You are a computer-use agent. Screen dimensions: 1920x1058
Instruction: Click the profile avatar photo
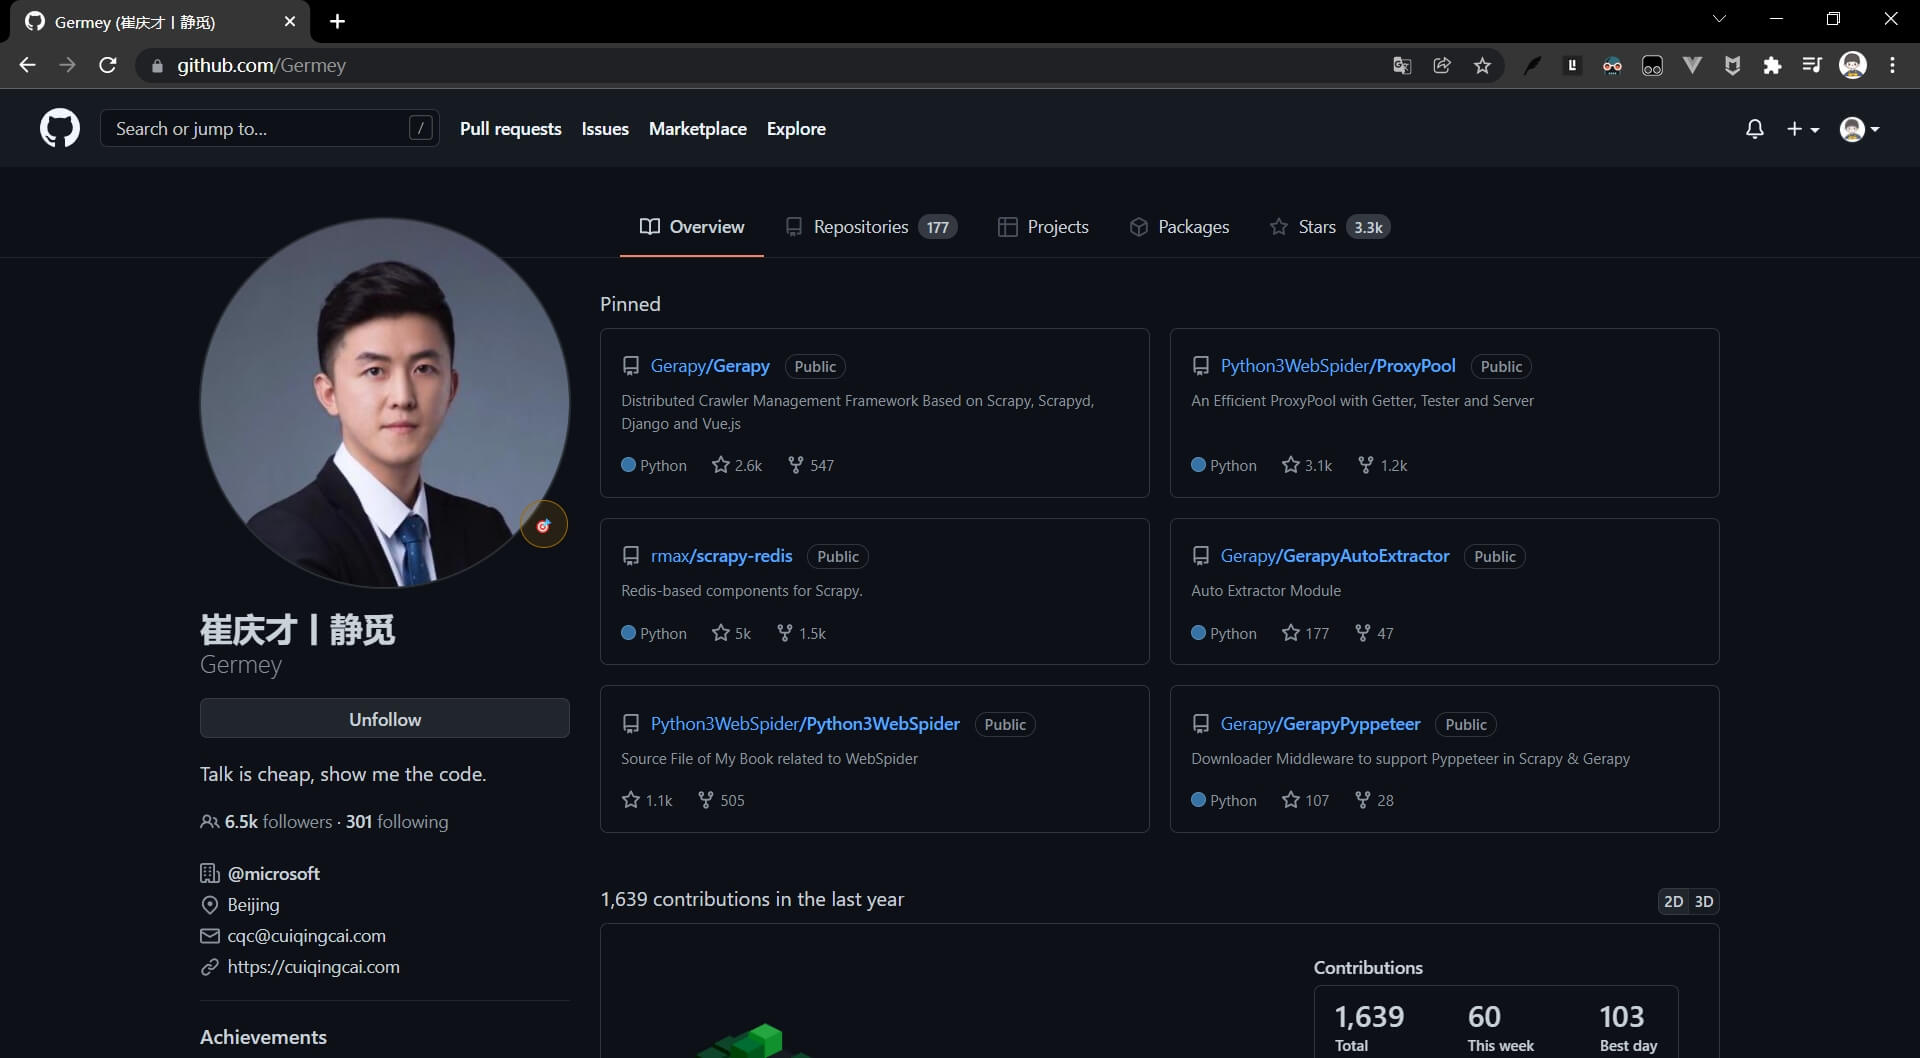(385, 403)
